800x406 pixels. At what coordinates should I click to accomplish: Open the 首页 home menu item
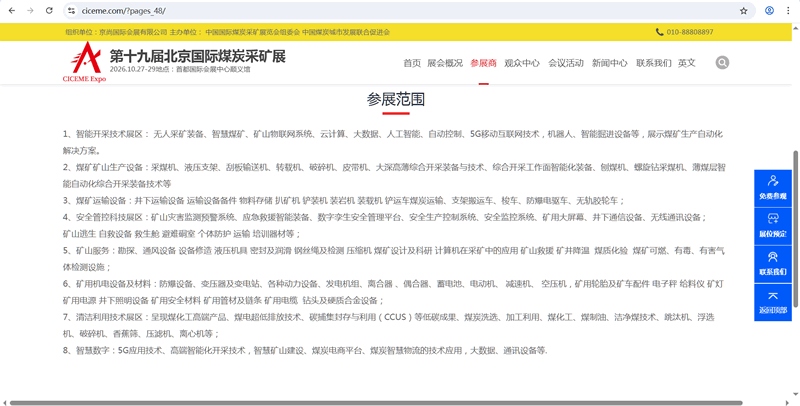(x=412, y=63)
